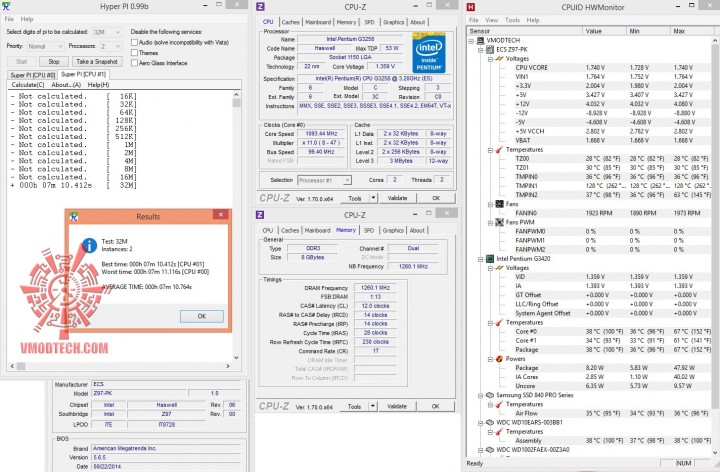This screenshot has width=720, height=472.
Task: Click the About(A) menu in Super PI
Action: pos(66,85)
